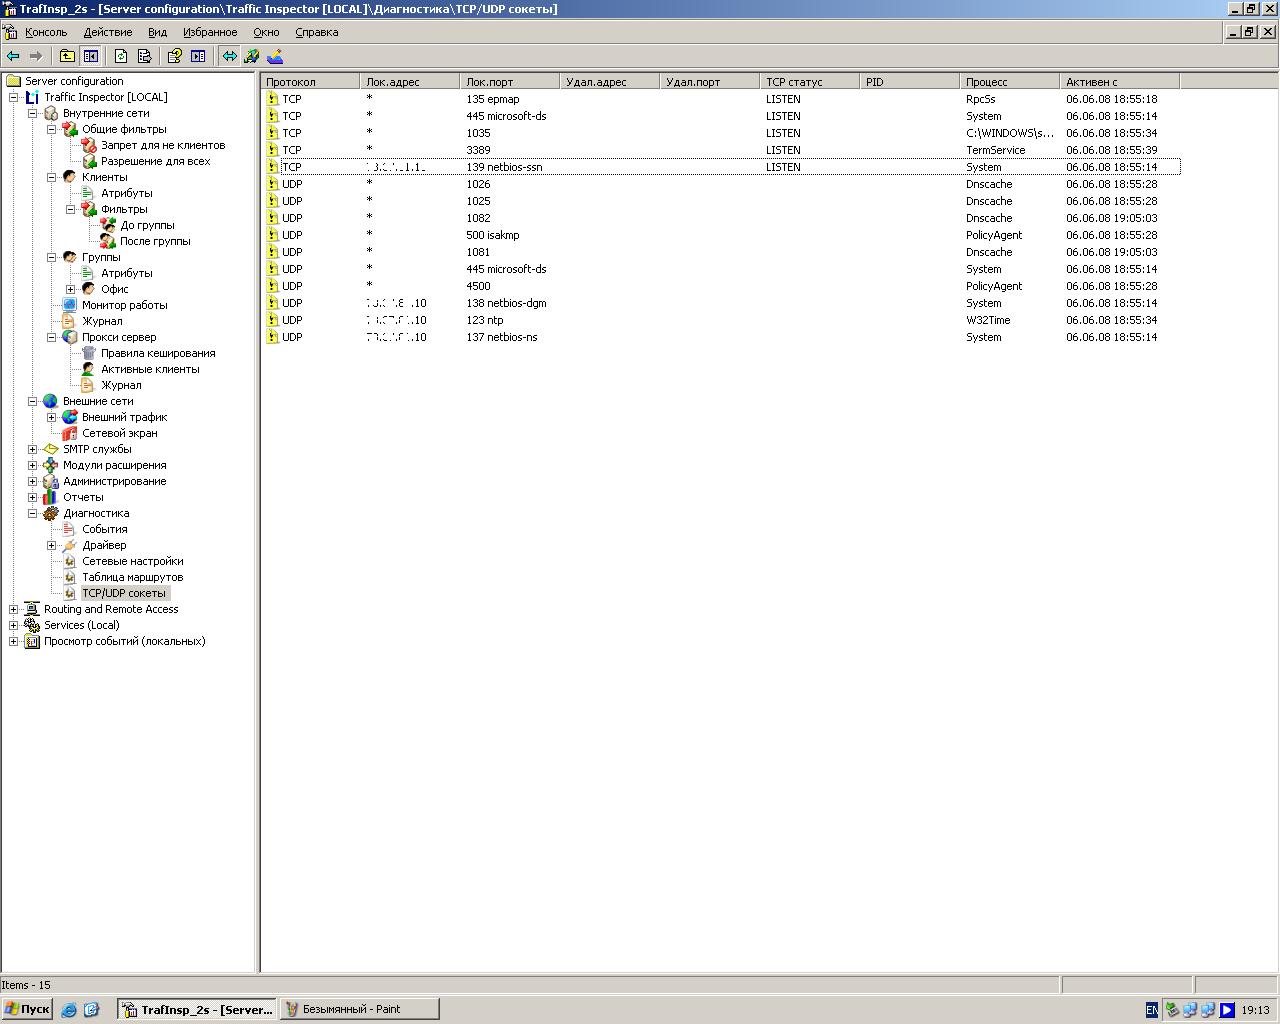Click the pencil toolbar icon at the toolbar's end

point(275,56)
